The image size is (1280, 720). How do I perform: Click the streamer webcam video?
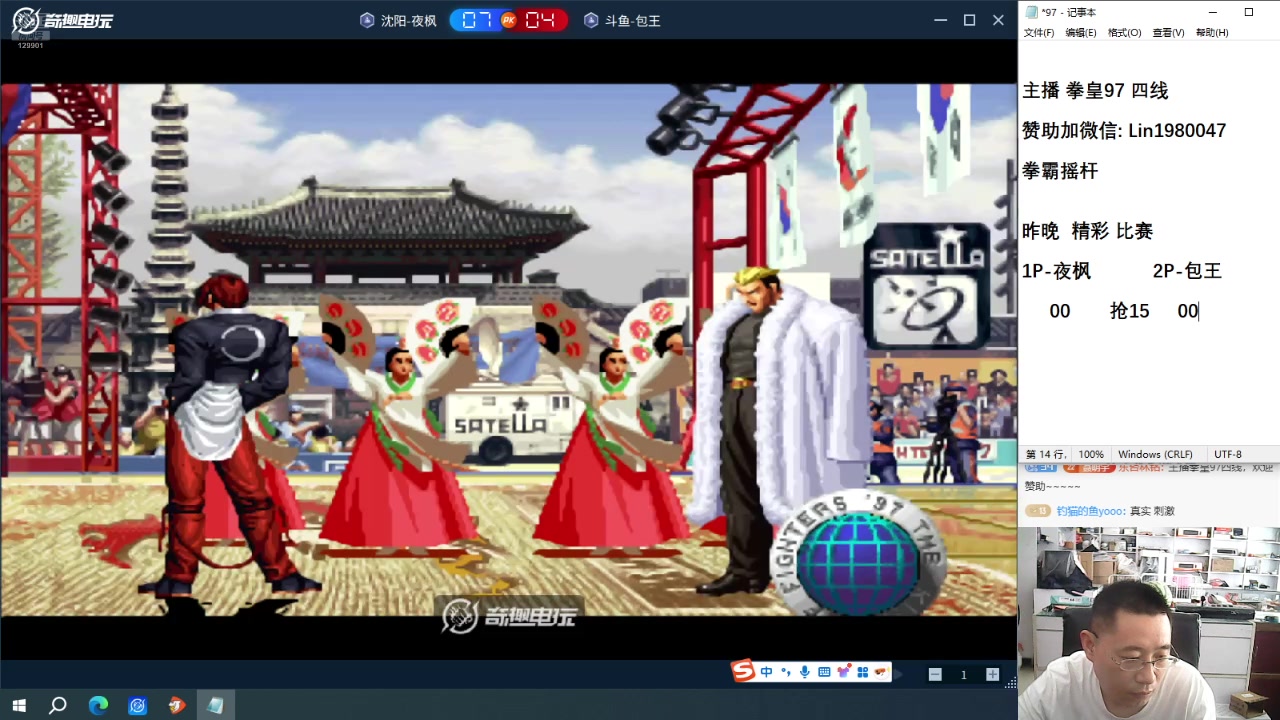tap(1149, 623)
